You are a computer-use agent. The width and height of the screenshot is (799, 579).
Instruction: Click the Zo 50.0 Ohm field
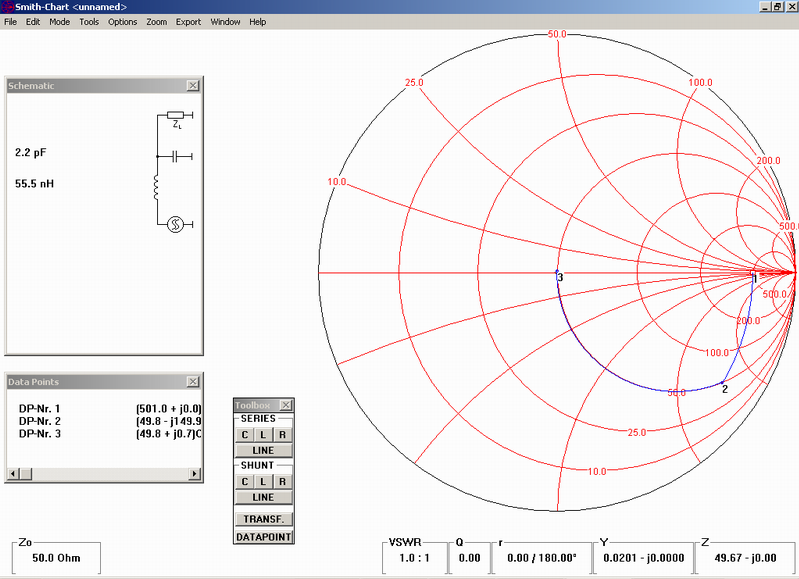(x=56, y=558)
